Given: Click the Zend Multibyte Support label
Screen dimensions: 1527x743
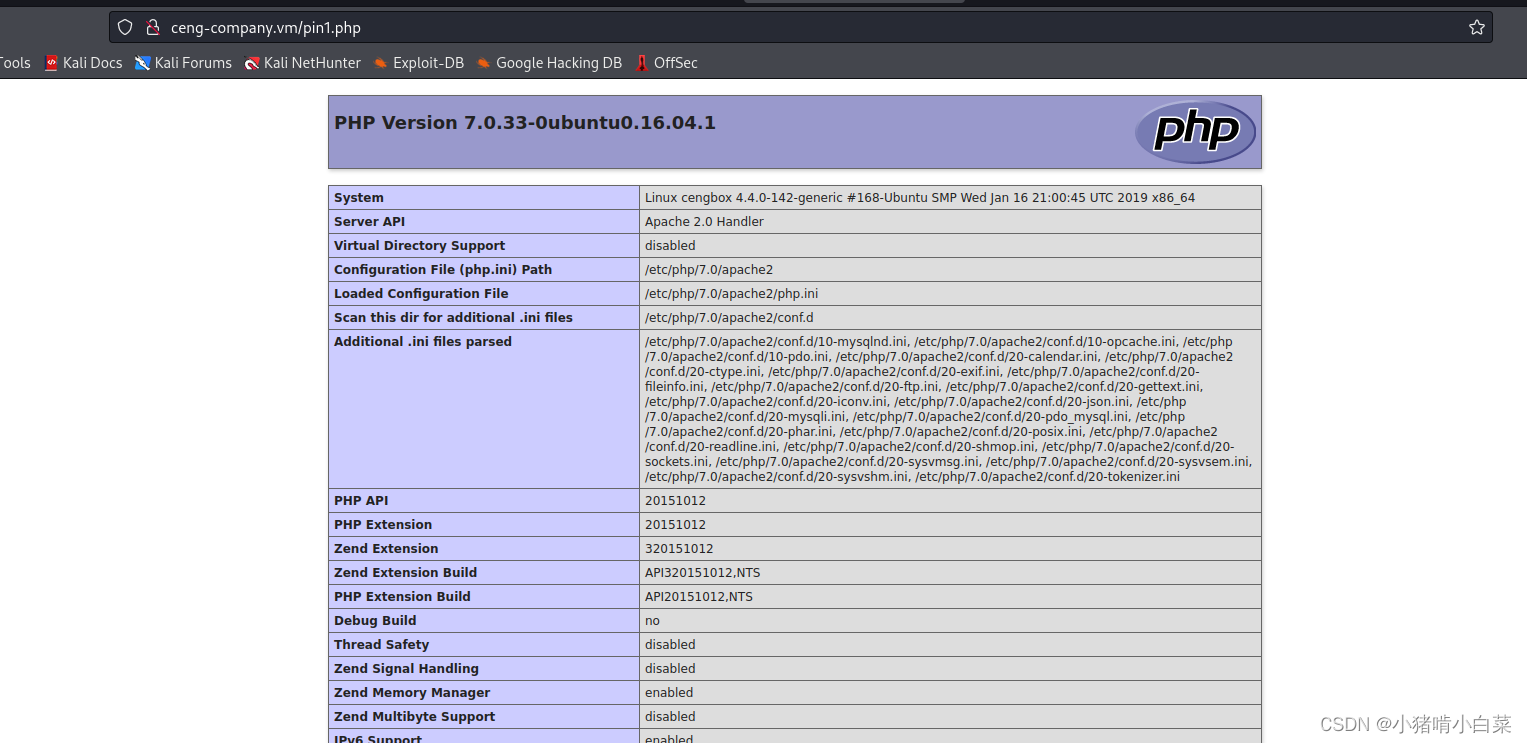Looking at the screenshot, I should (415, 717).
